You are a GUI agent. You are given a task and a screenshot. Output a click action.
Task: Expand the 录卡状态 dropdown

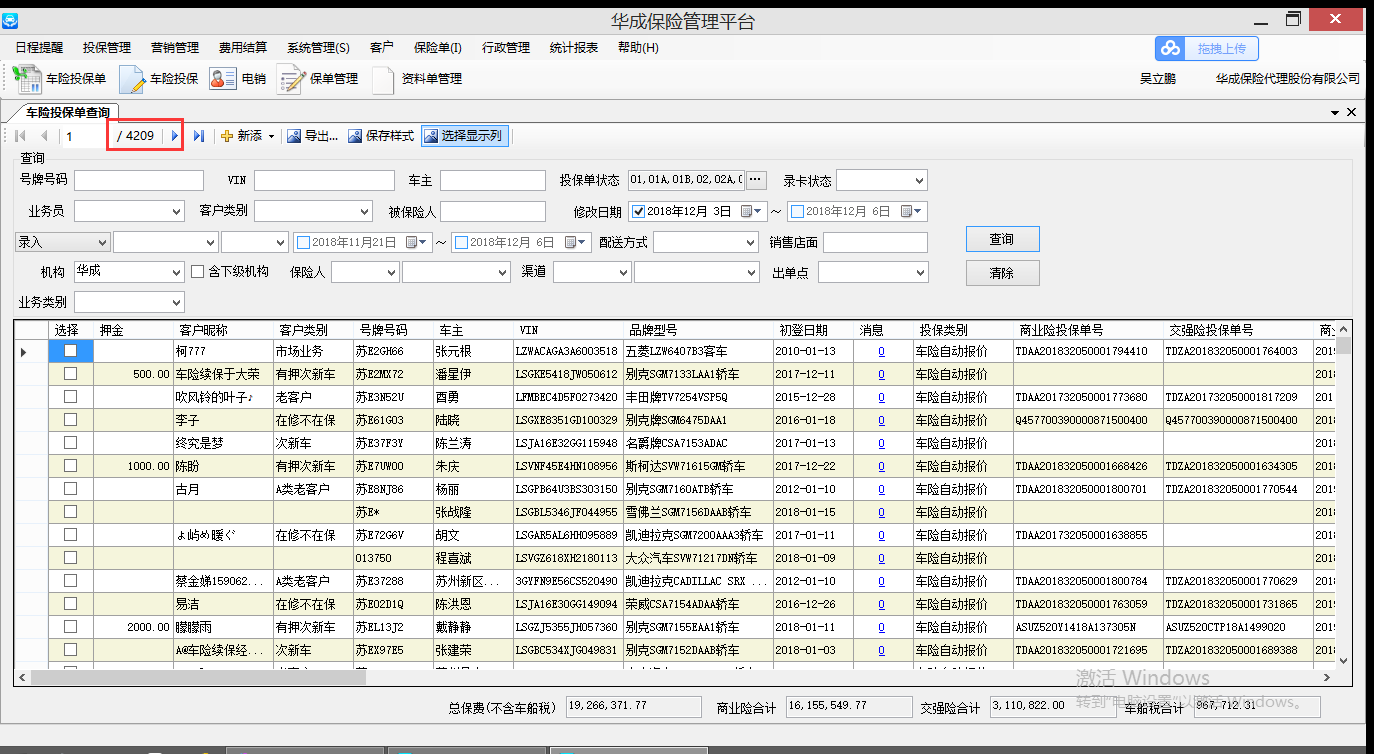coord(918,181)
